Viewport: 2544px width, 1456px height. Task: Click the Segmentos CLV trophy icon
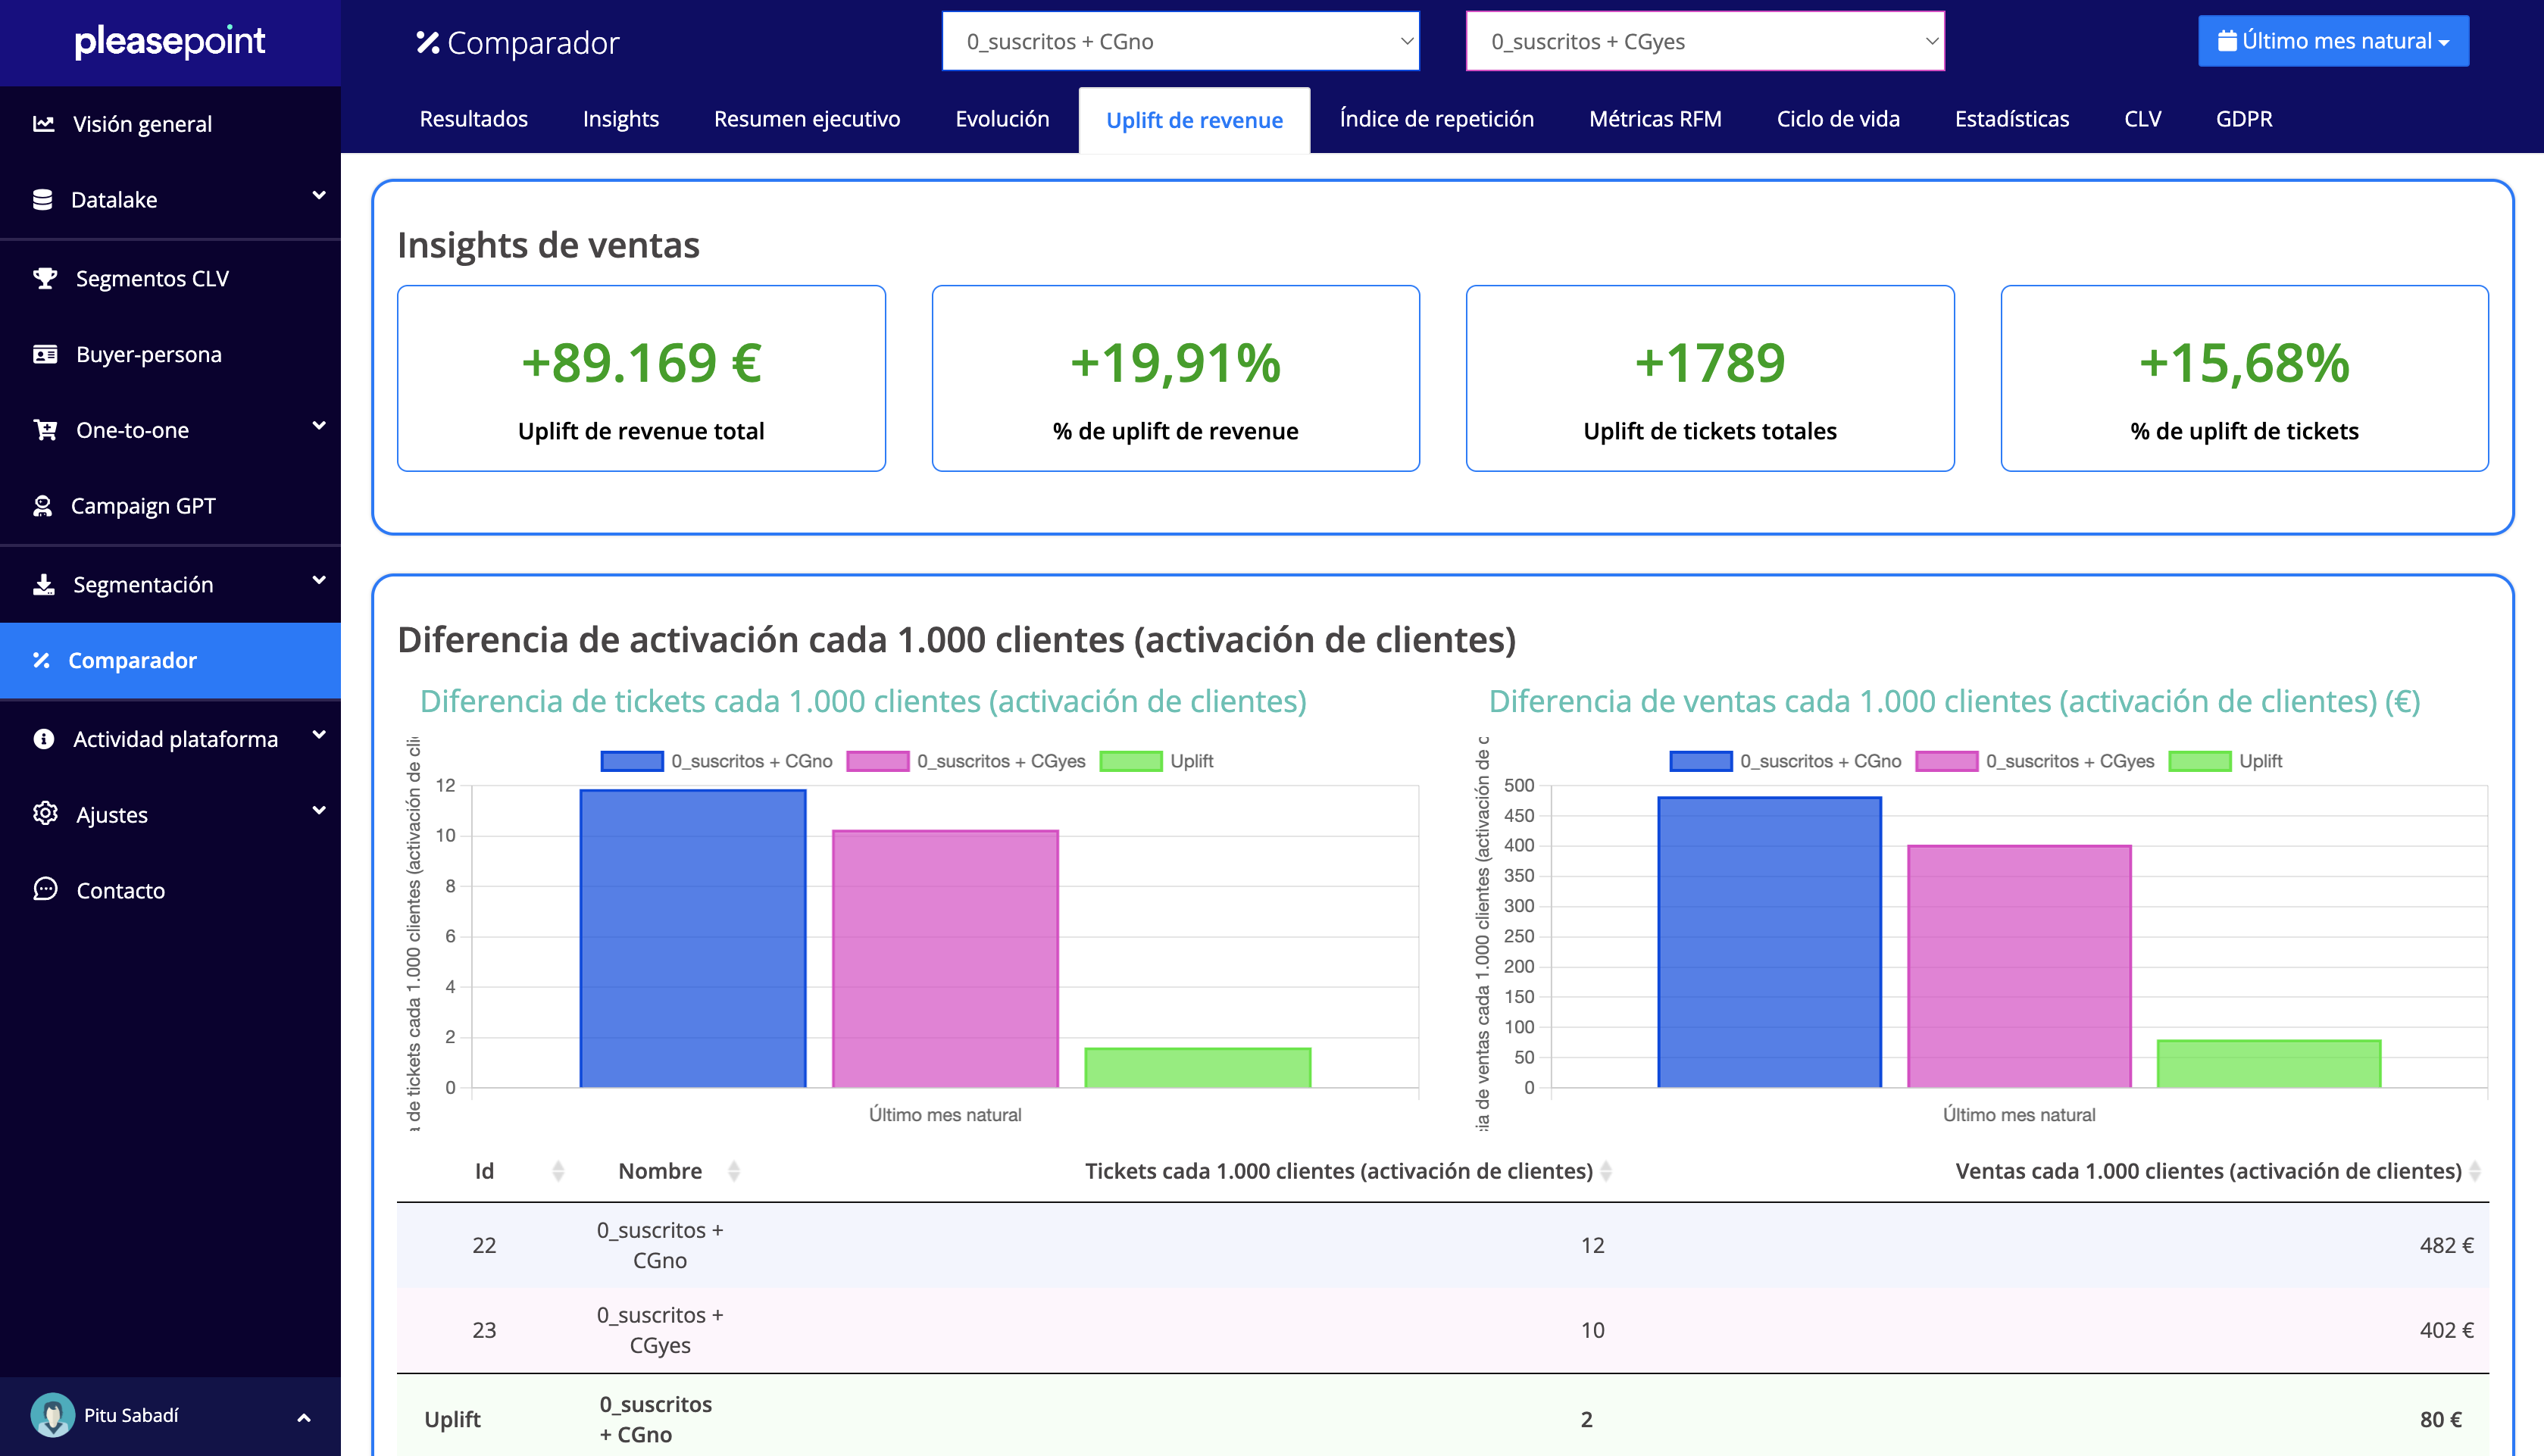pos(45,278)
